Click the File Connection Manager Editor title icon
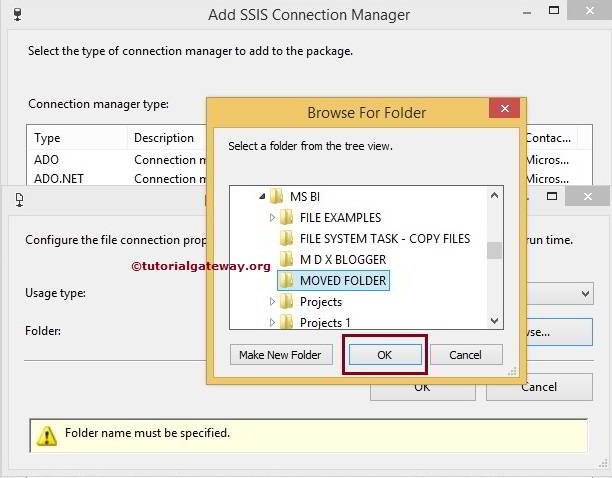 (x=19, y=200)
